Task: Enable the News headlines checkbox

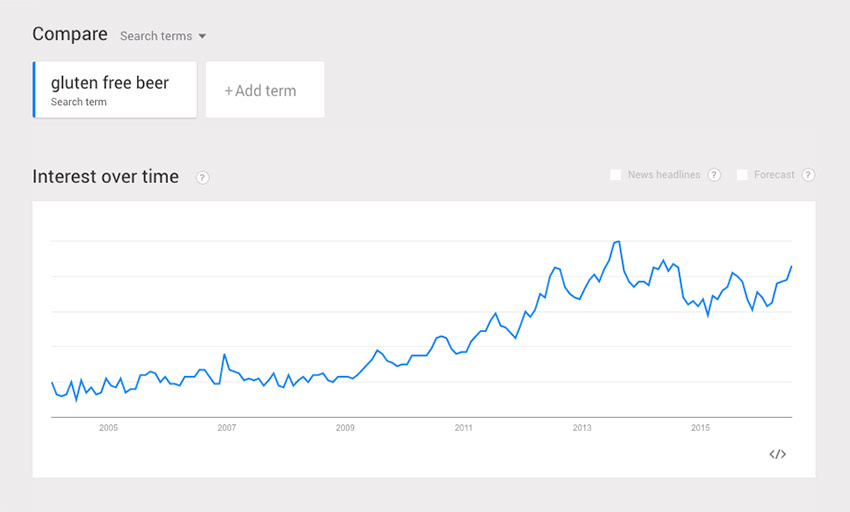Action: 615,175
